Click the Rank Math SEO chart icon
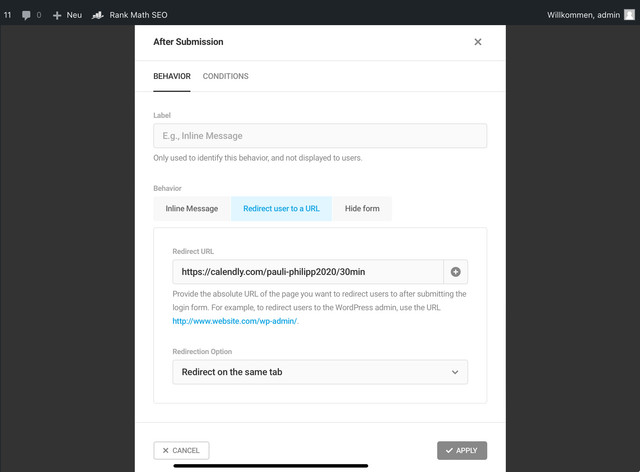 [98, 15]
